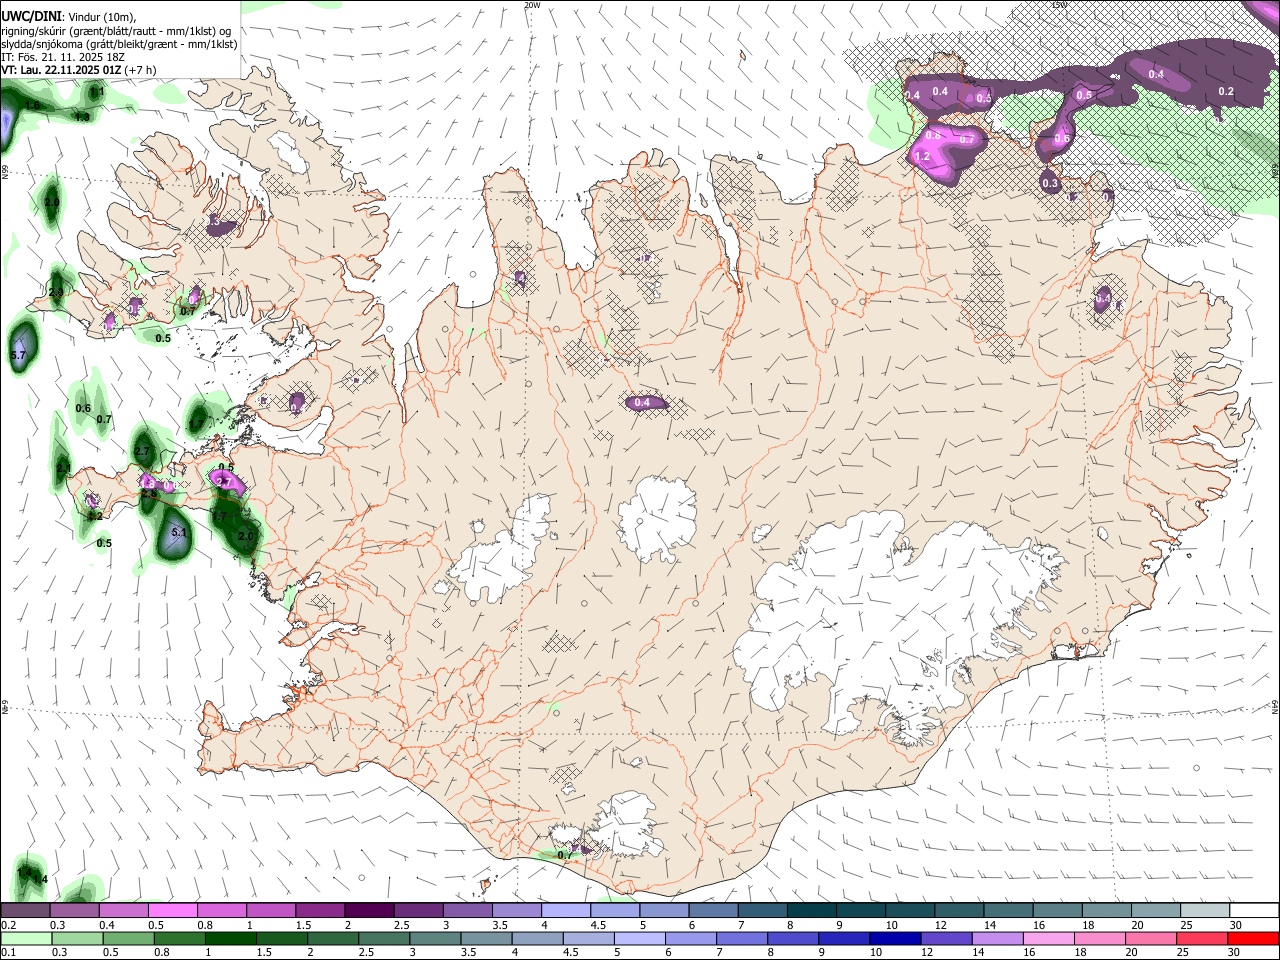Click the '0.1' label in the lower scale

click(8, 953)
